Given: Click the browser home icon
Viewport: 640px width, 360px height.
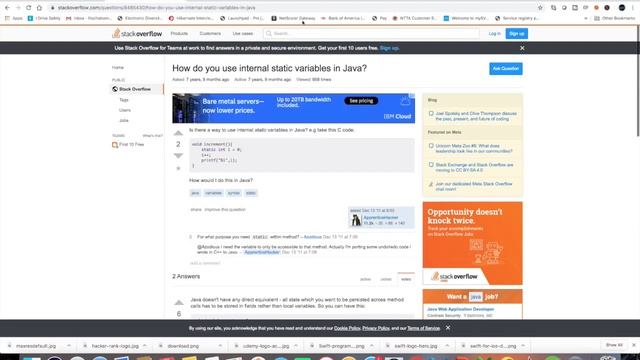Looking at the screenshot, I should pyautogui.click(x=39, y=8).
